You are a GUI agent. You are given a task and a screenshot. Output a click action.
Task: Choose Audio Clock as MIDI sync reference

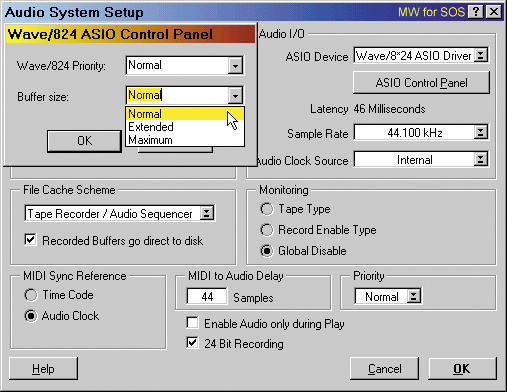click(31, 316)
